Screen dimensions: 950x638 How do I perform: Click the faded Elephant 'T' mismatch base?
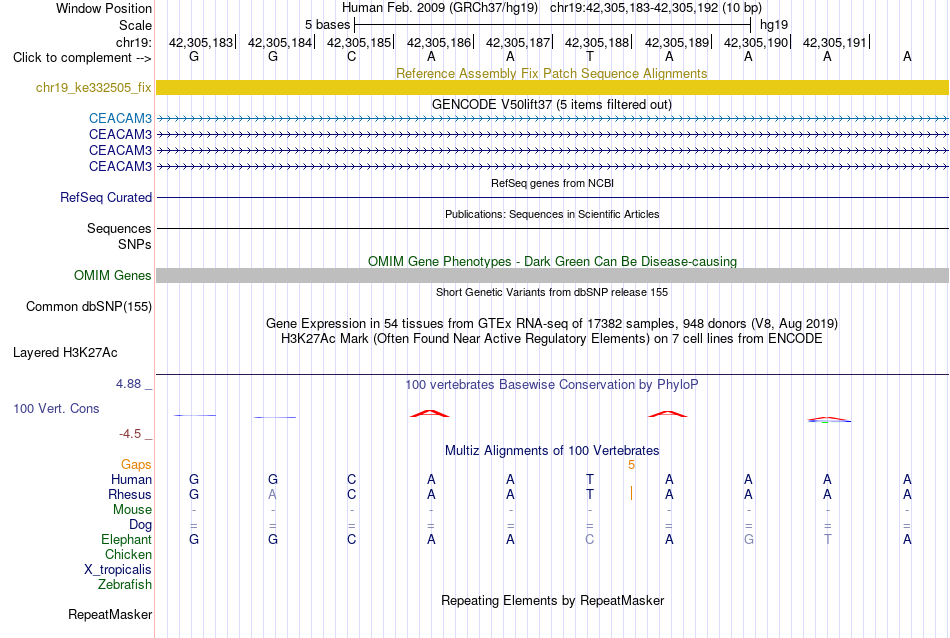tap(828, 539)
